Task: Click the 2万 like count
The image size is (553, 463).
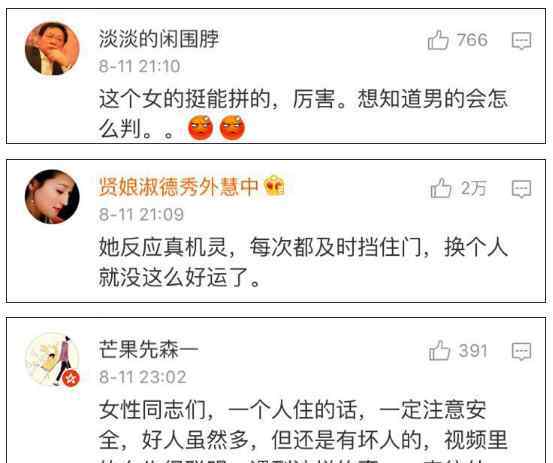Action: (x=474, y=188)
